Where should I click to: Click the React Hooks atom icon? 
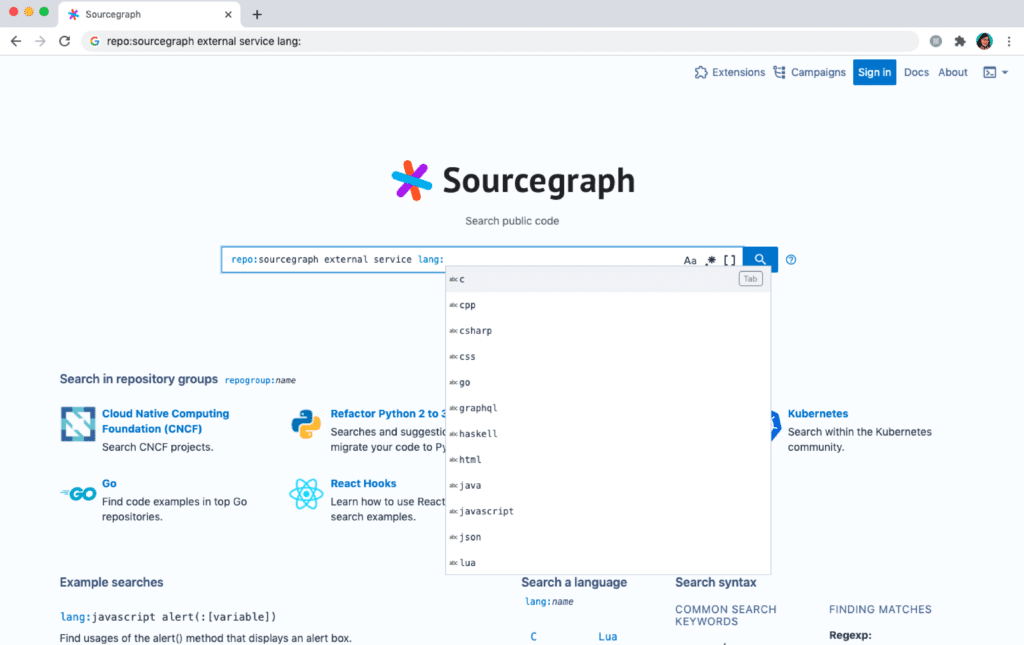pyautogui.click(x=305, y=493)
